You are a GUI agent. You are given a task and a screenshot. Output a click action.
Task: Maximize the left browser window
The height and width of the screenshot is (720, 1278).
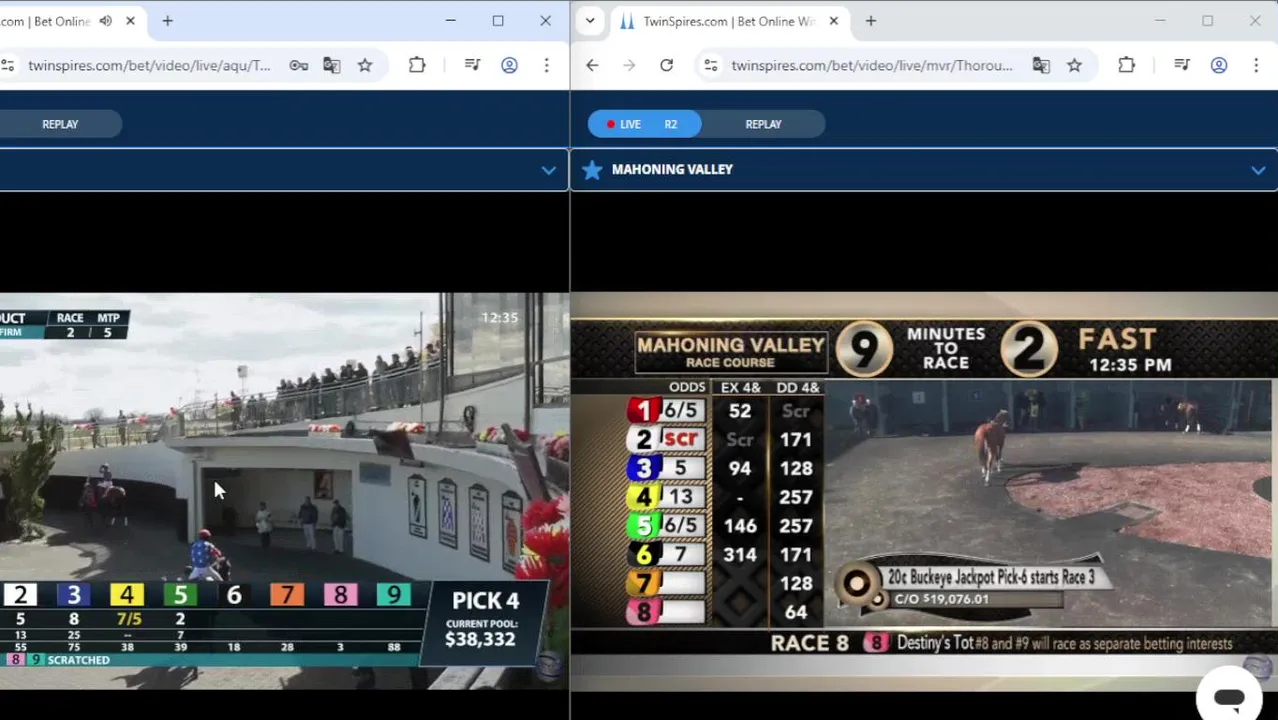point(498,21)
